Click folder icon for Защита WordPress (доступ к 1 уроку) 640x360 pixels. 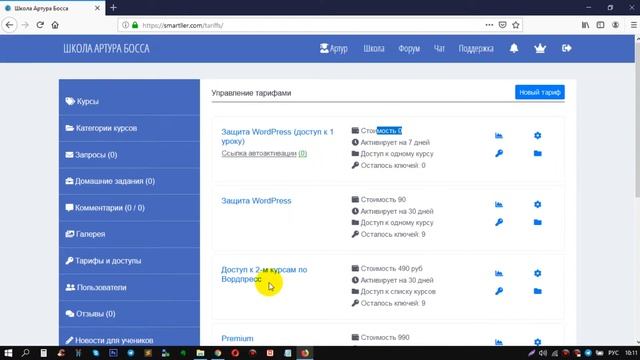tap(538, 153)
